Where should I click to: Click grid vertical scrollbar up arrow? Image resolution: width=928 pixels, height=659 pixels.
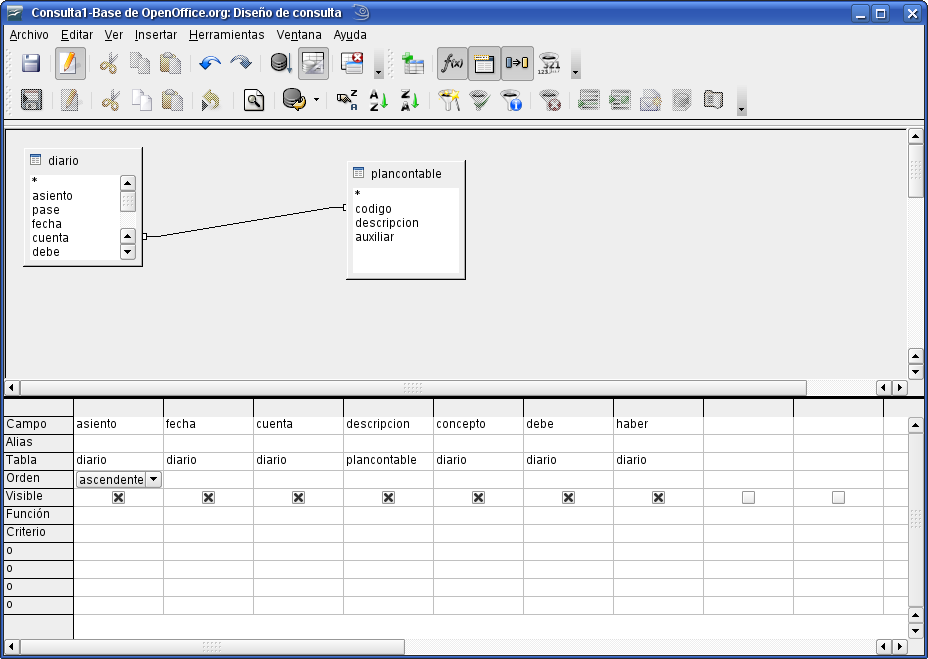click(915, 425)
